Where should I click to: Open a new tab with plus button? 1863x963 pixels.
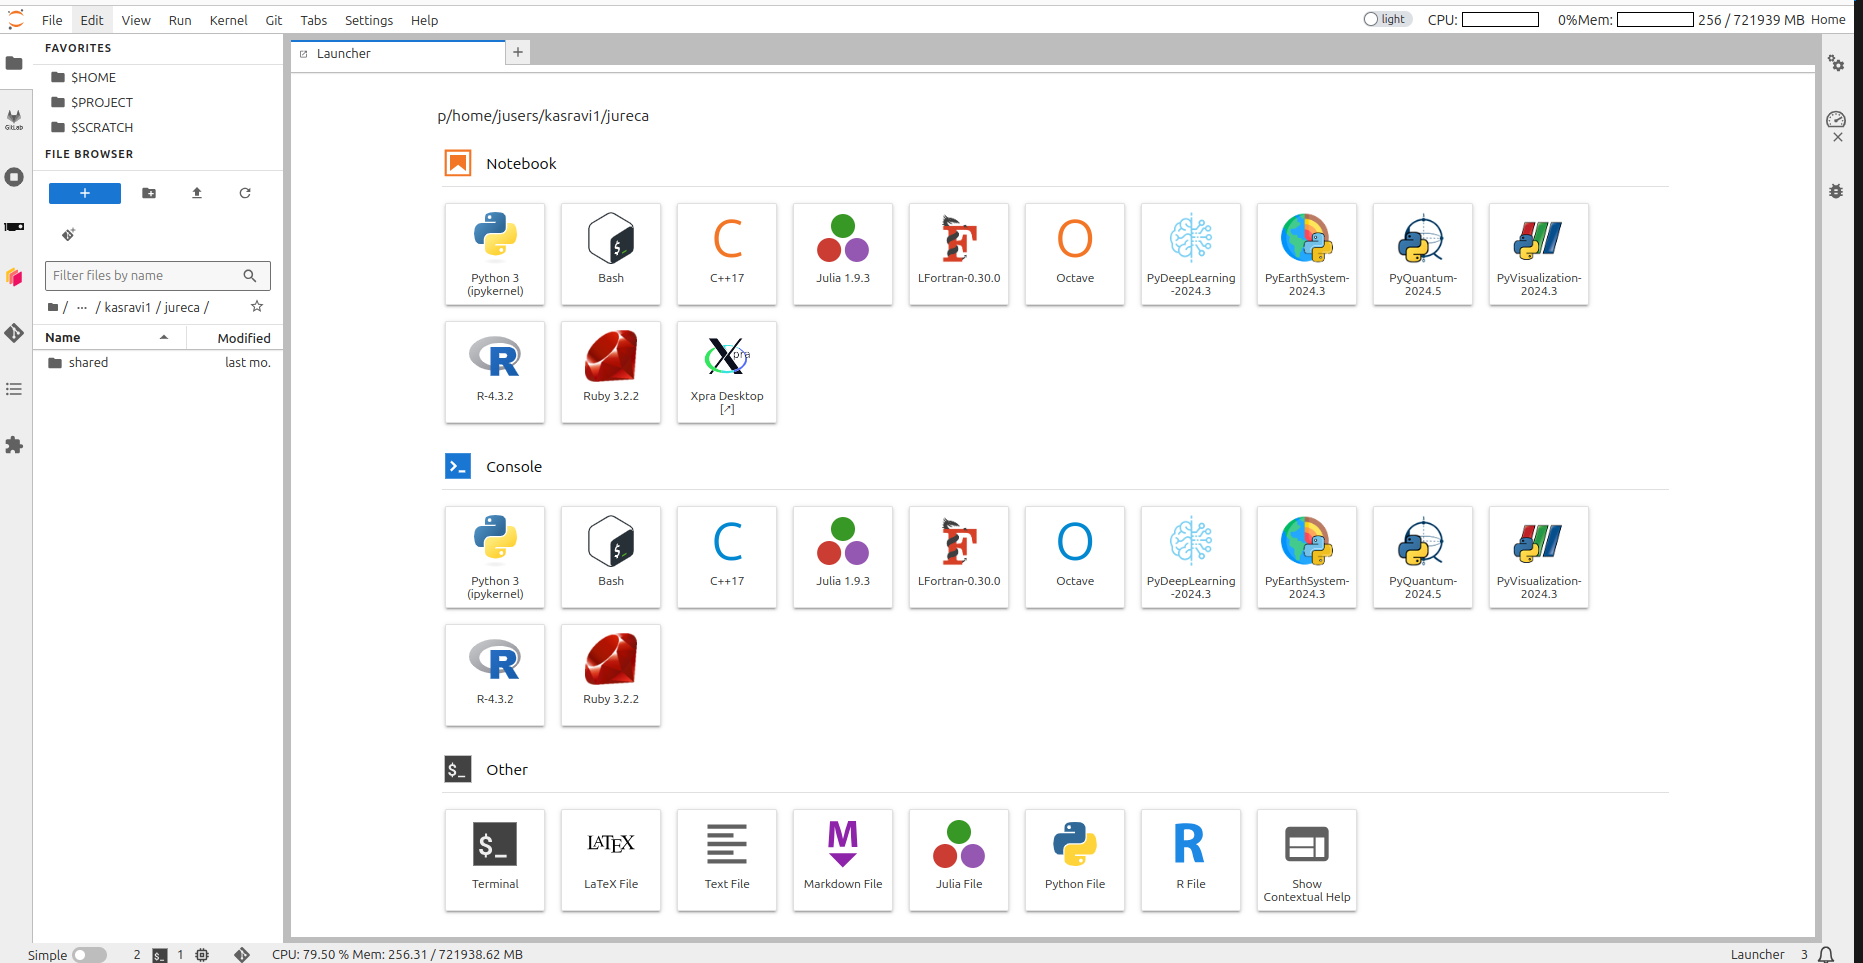[517, 52]
